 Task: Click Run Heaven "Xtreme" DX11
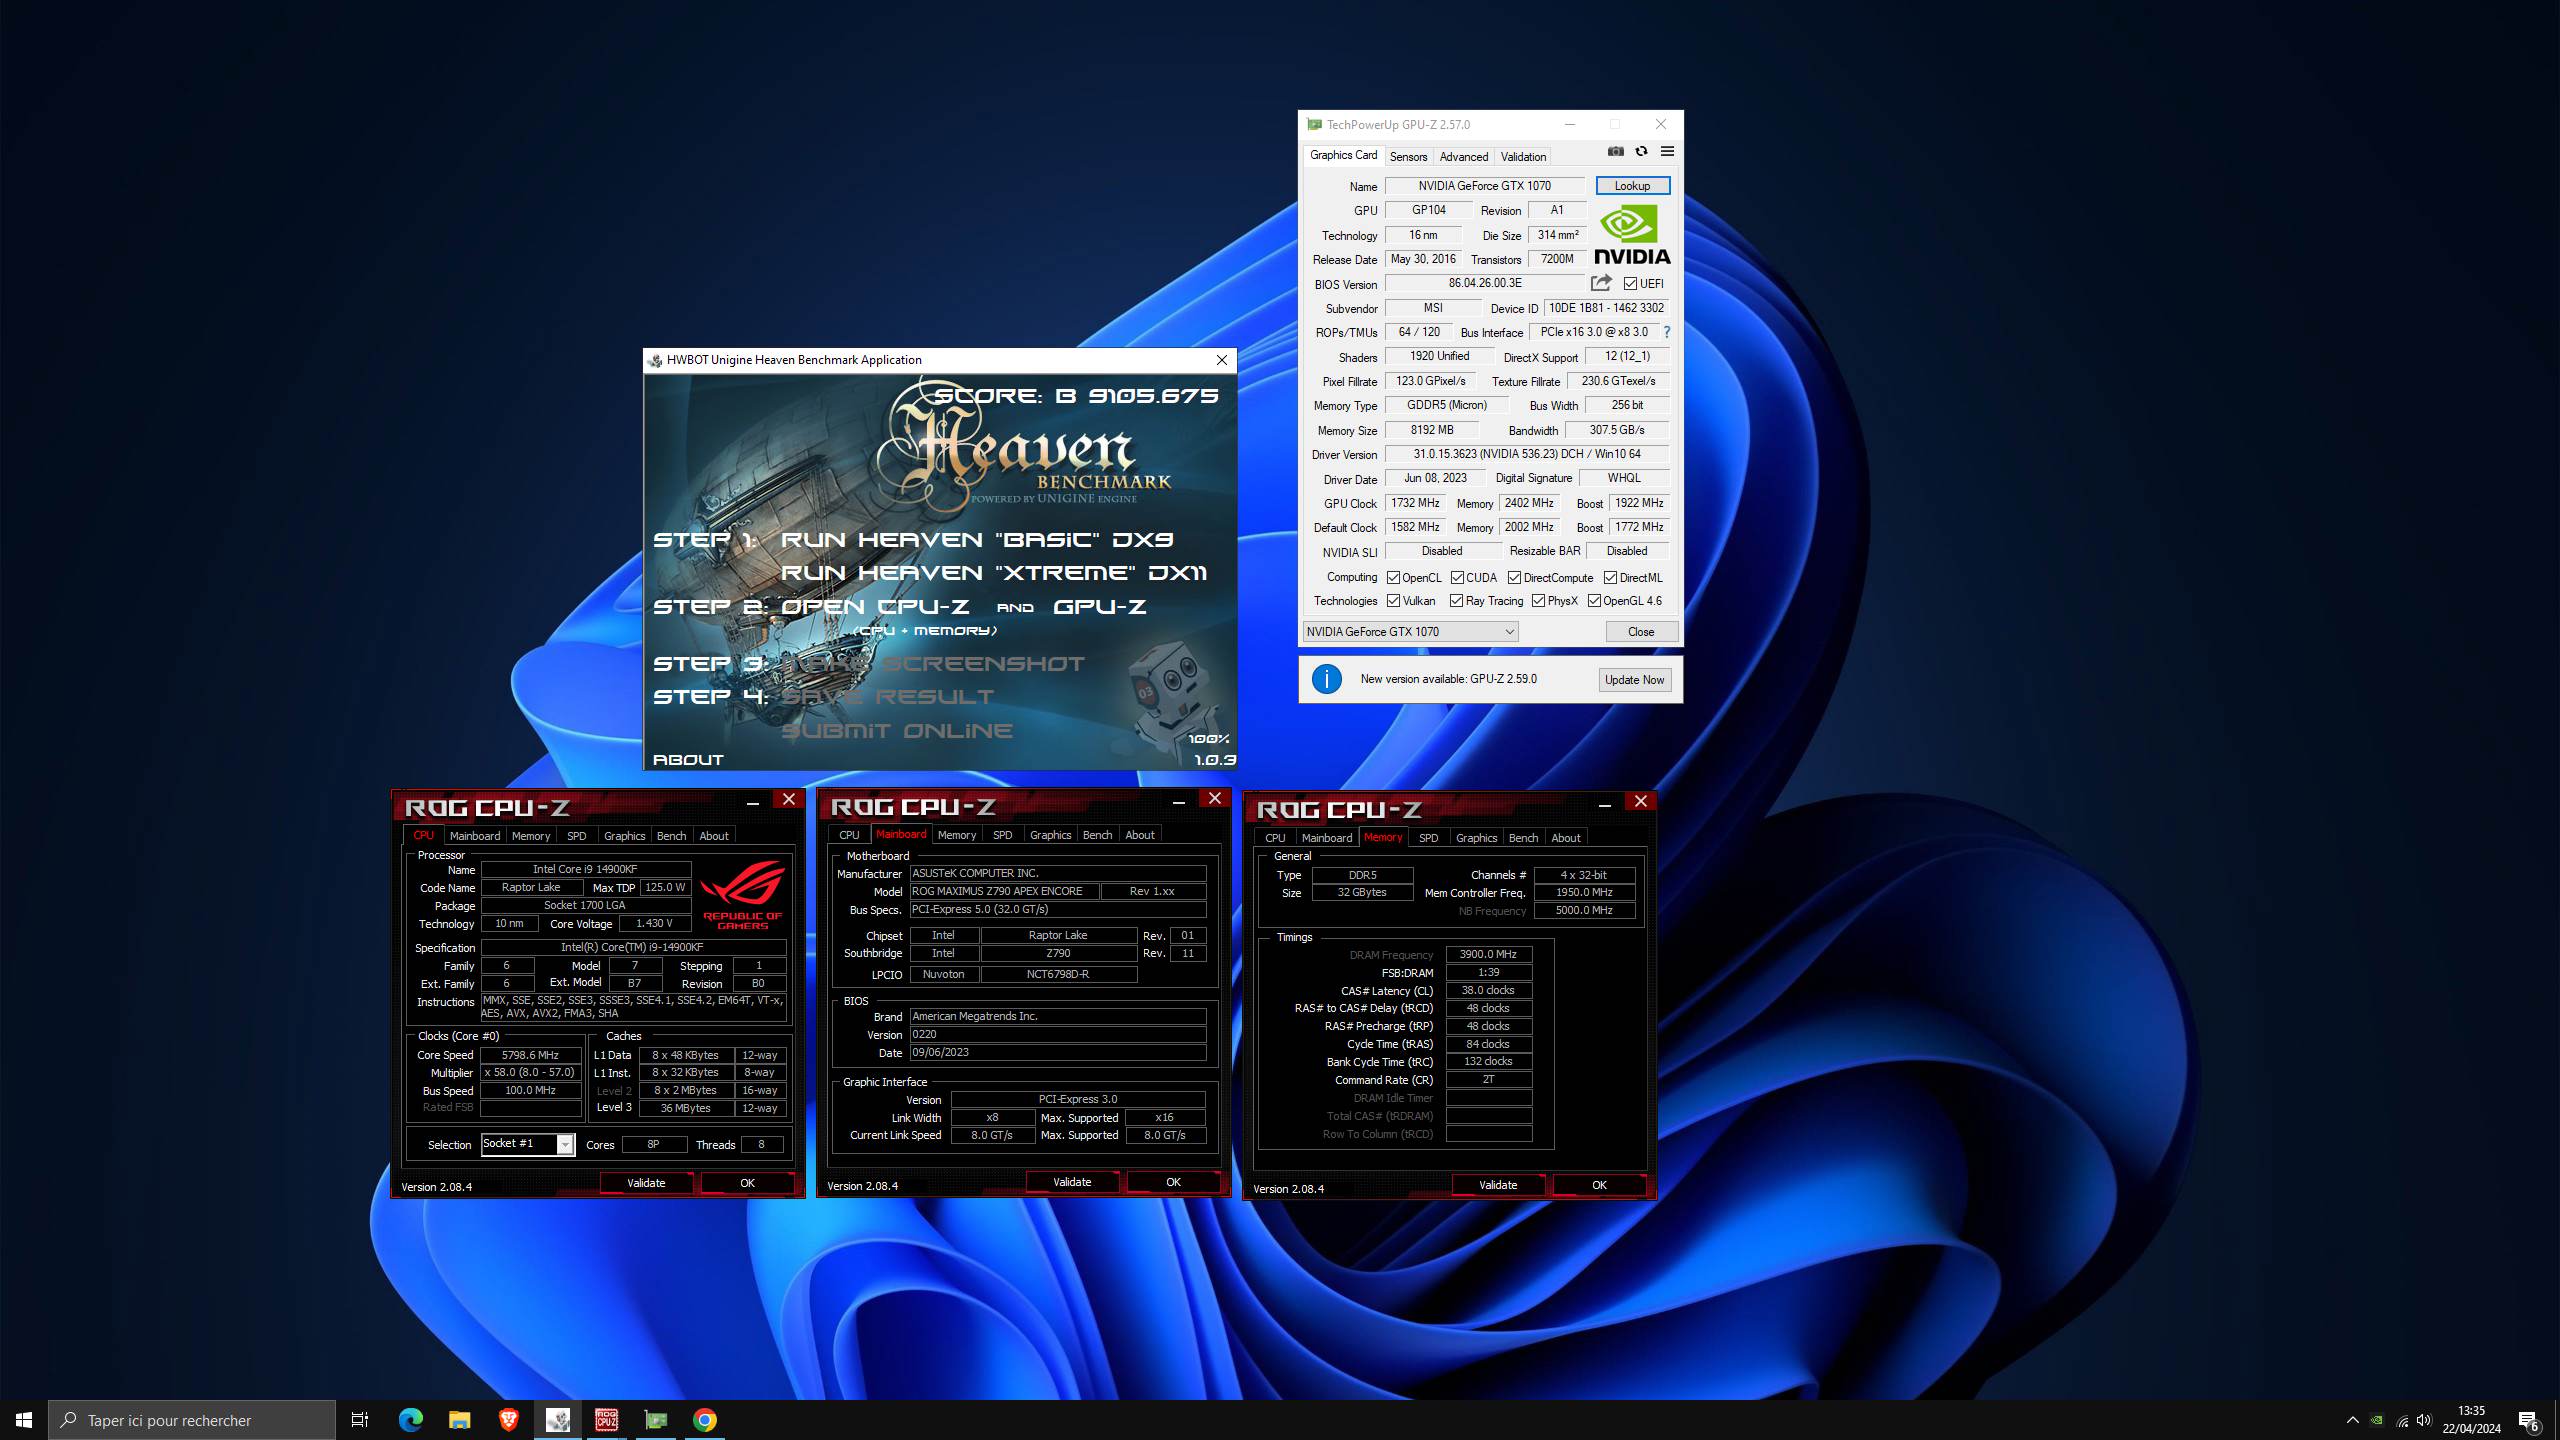pos(994,573)
